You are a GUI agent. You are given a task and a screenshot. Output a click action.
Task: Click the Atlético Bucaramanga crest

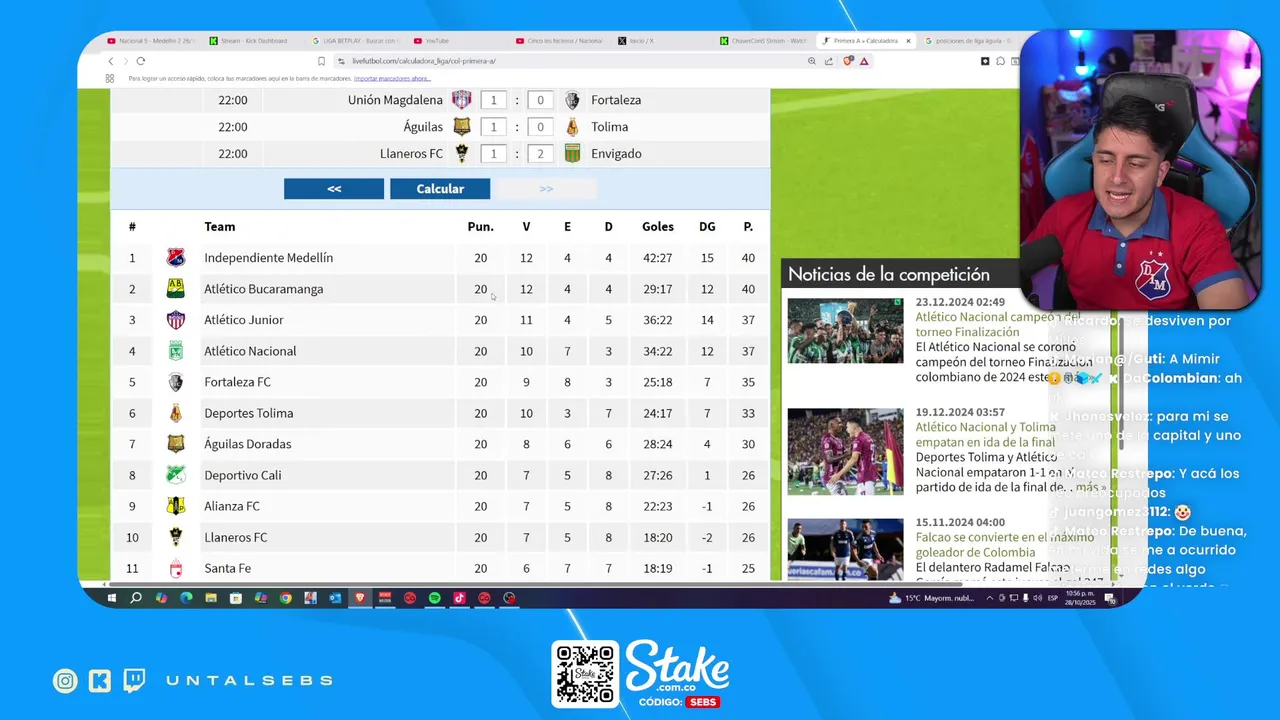coord(176,289)
